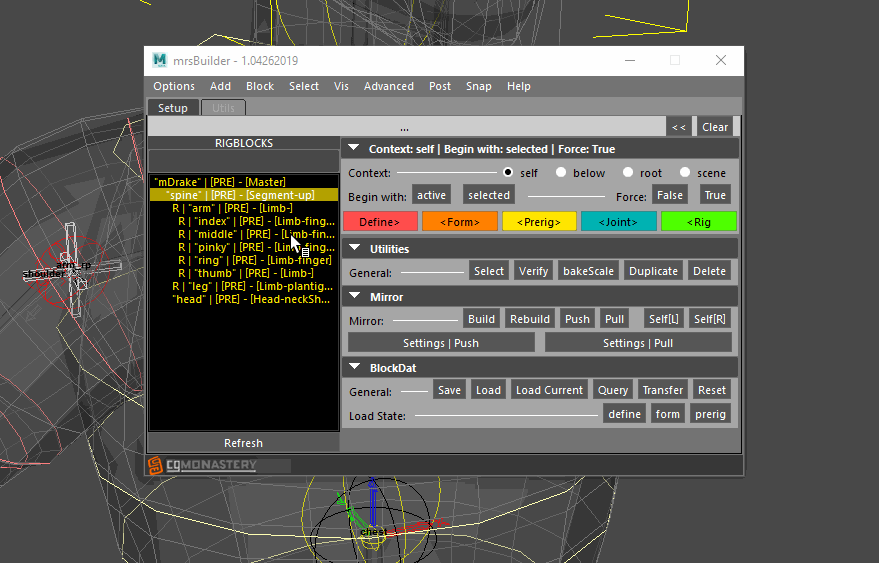Click the Duplicate button
Screen dimensions: 879x563
coord(653,271)
